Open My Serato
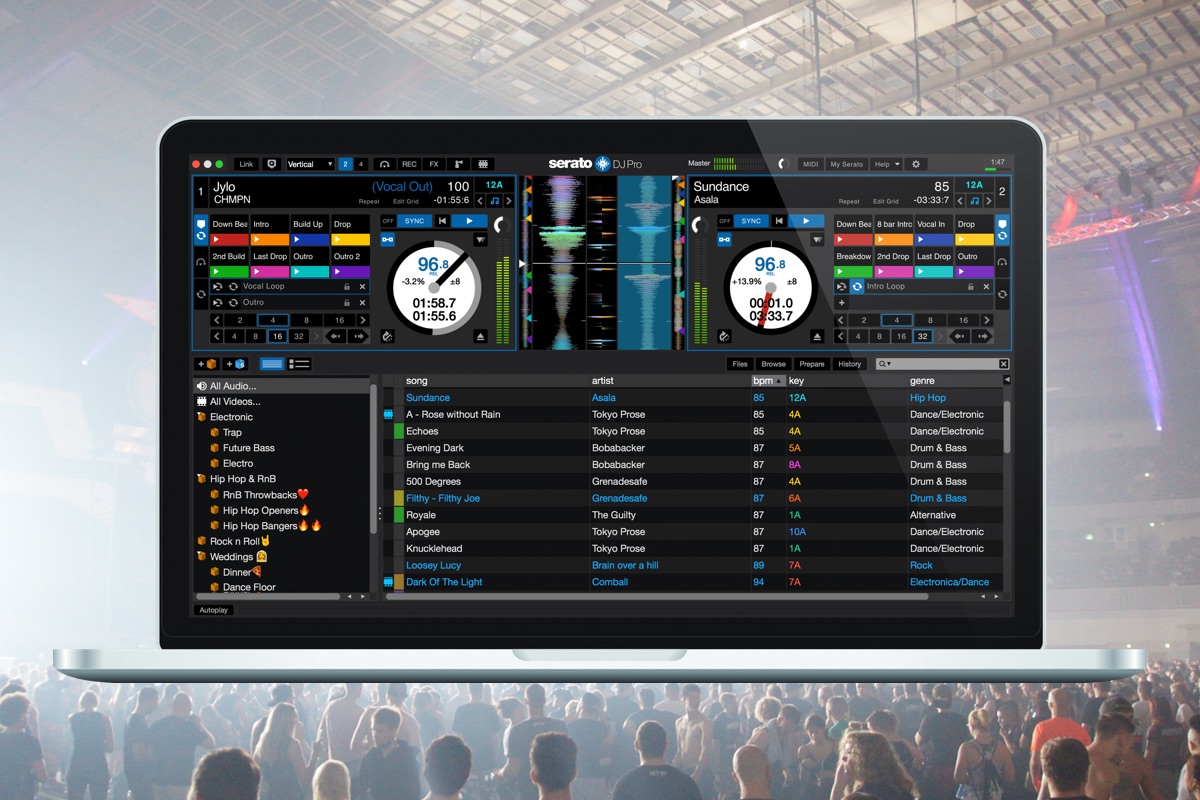 [846, 164]
